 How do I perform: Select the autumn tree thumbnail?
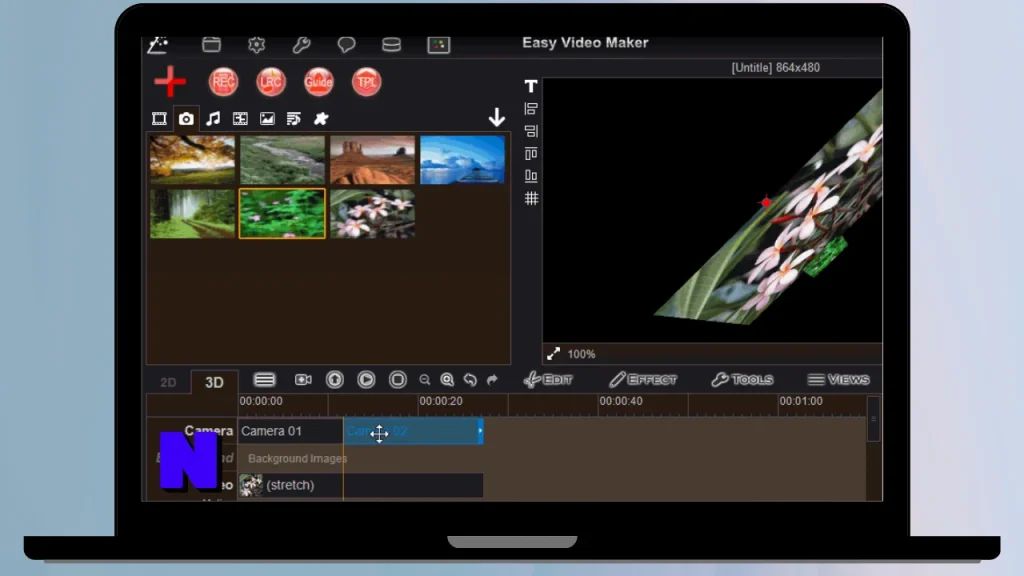click(192, 160)
